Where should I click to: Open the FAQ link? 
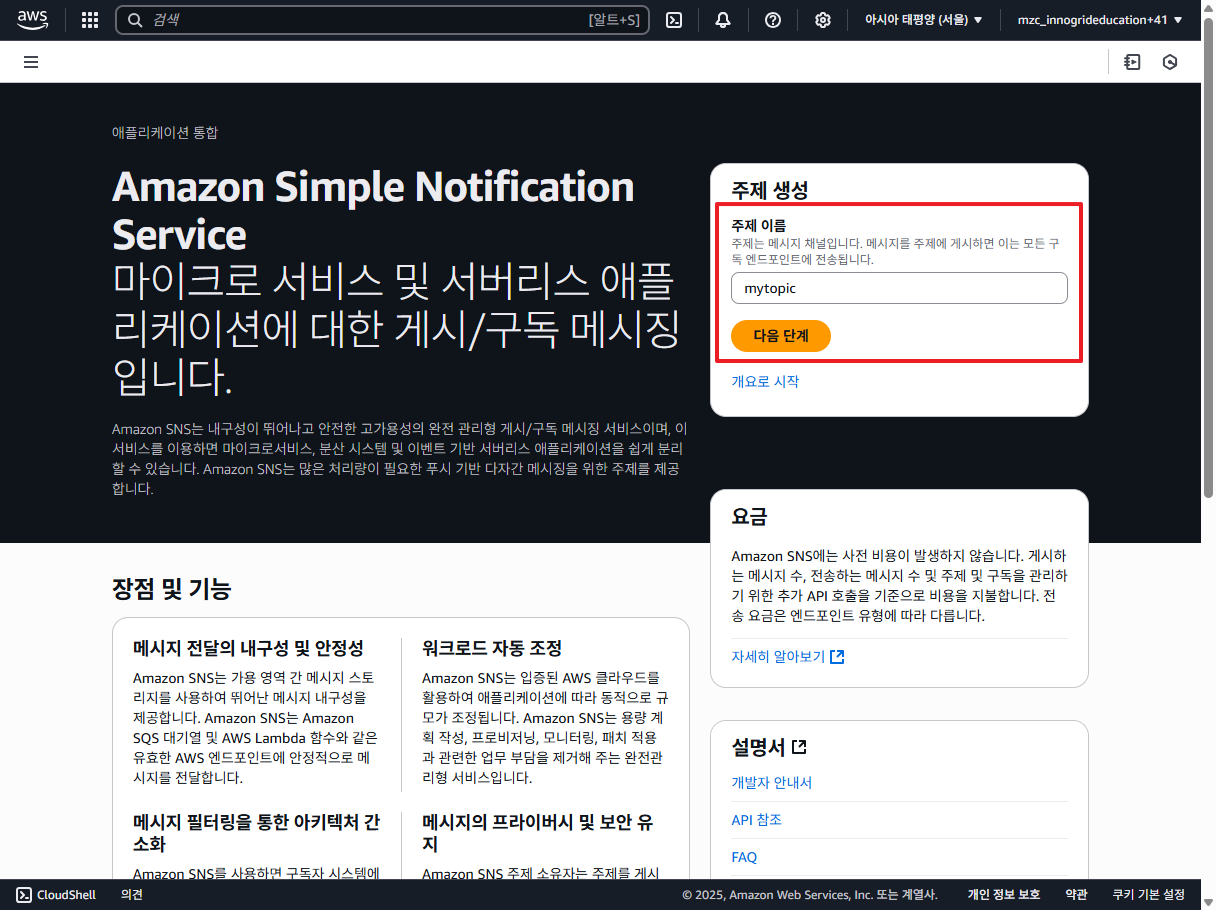point(744,857)
